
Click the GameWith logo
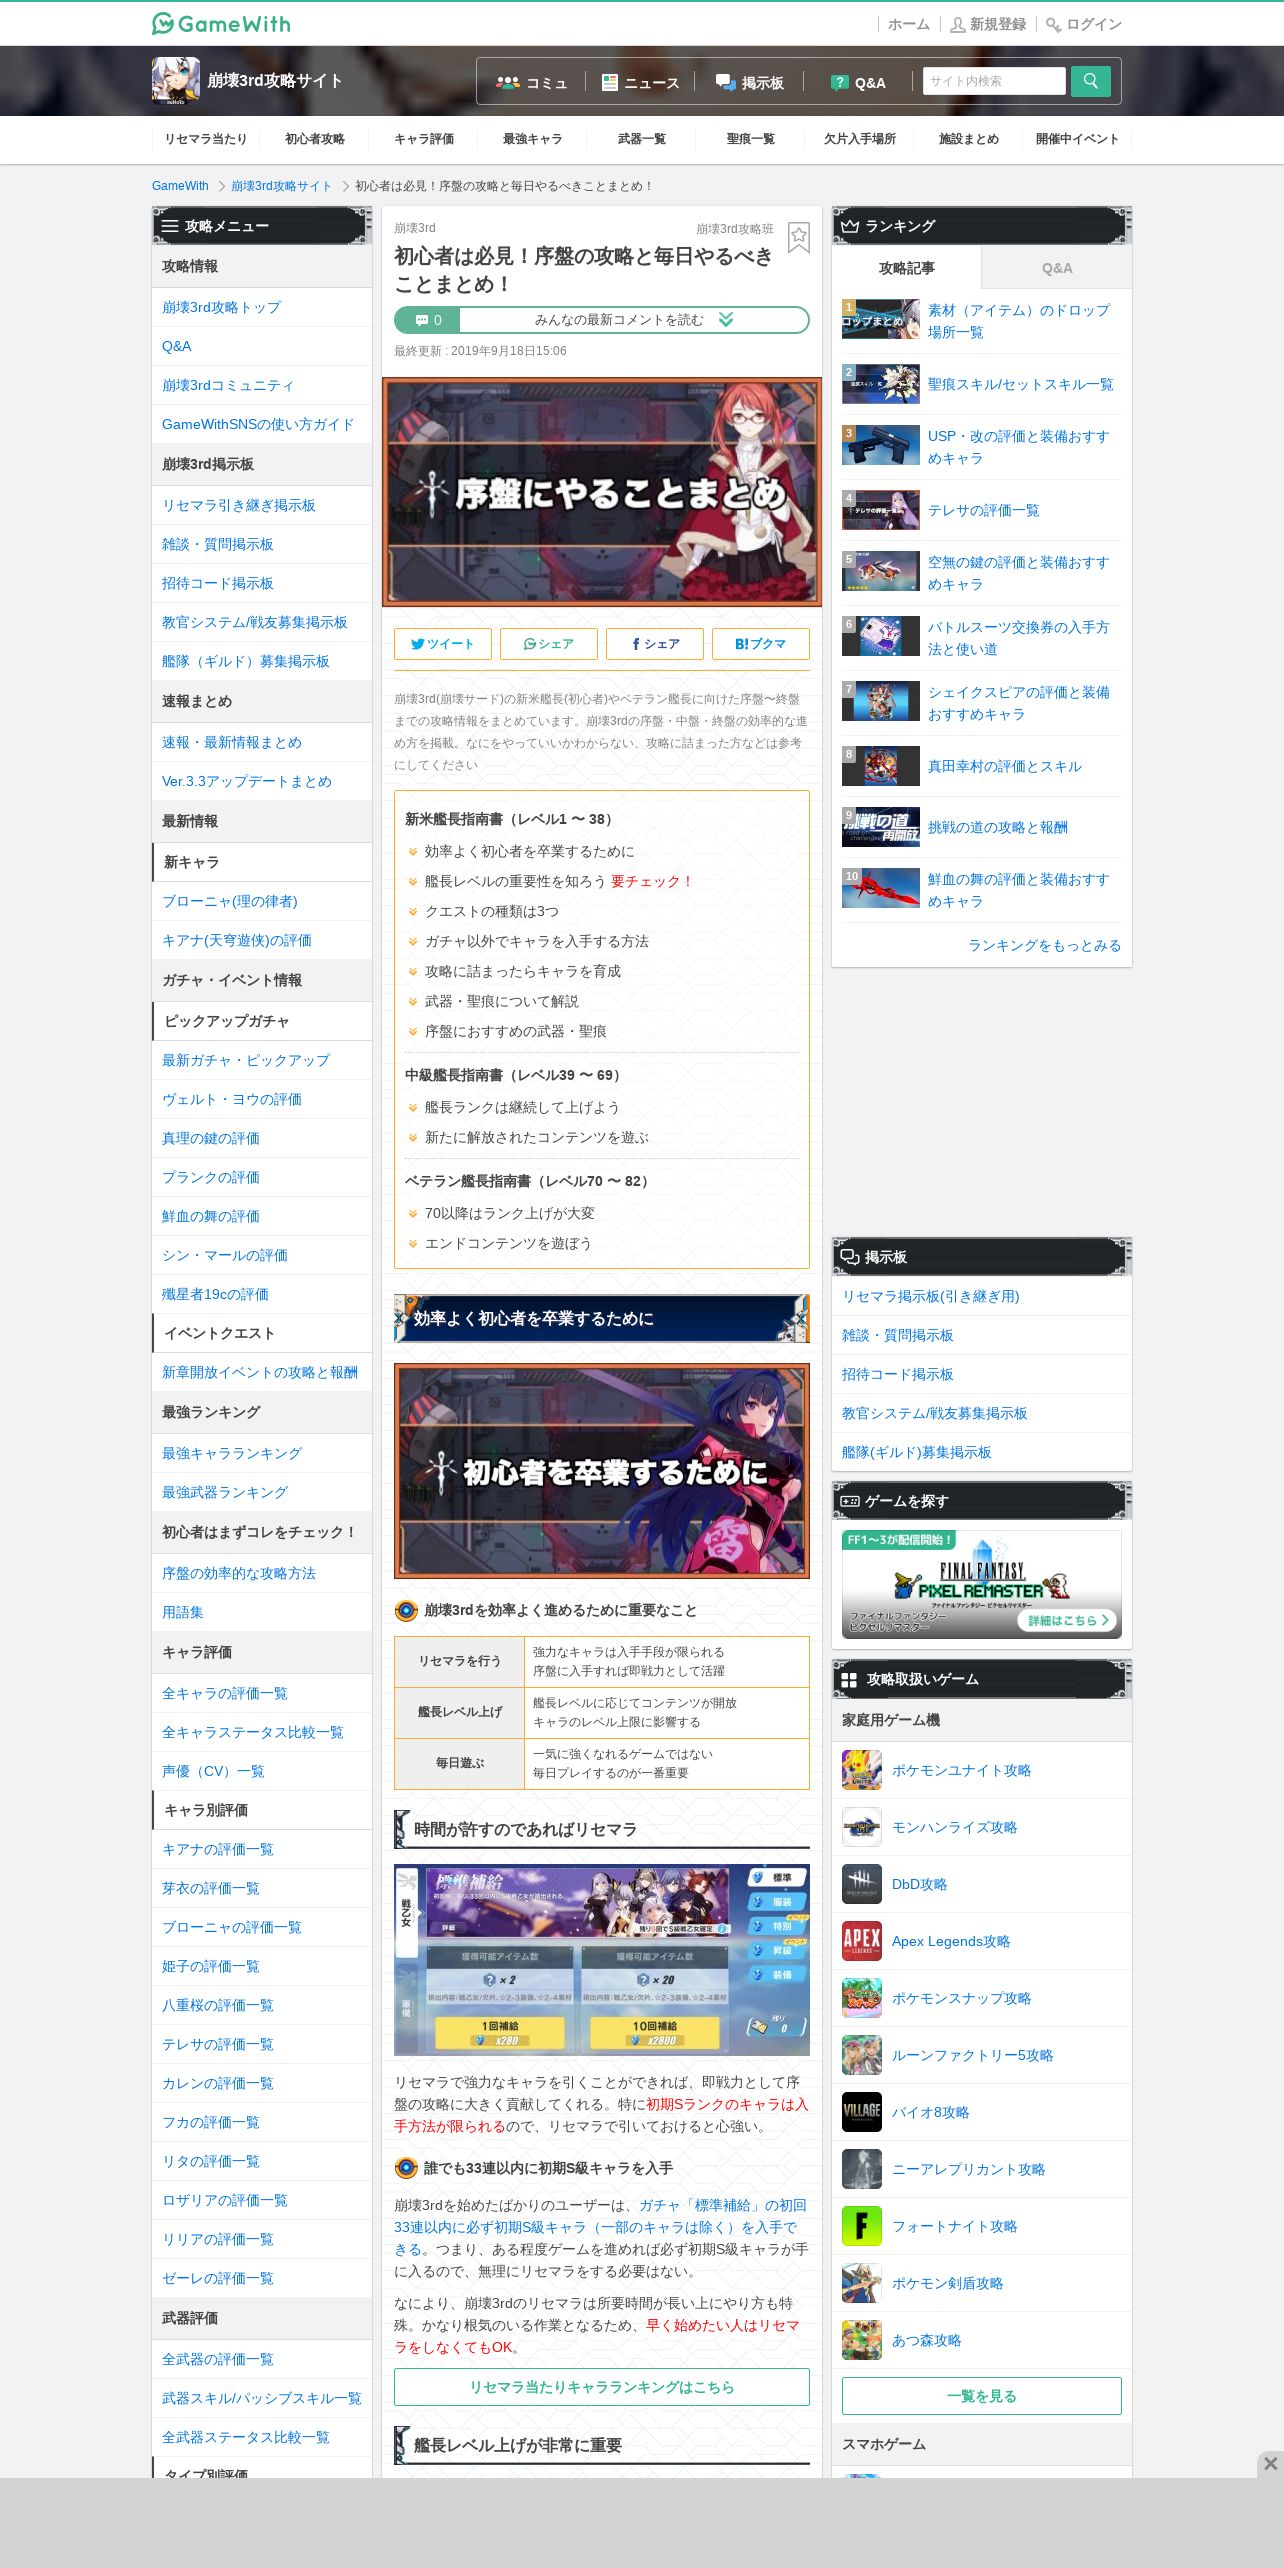pos(221,23)
